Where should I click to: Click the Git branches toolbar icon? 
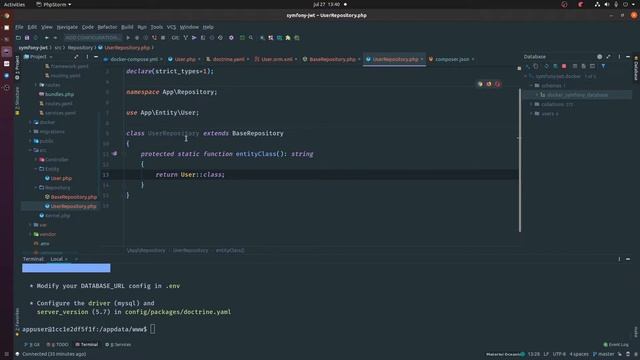click(x=185, y=38)
